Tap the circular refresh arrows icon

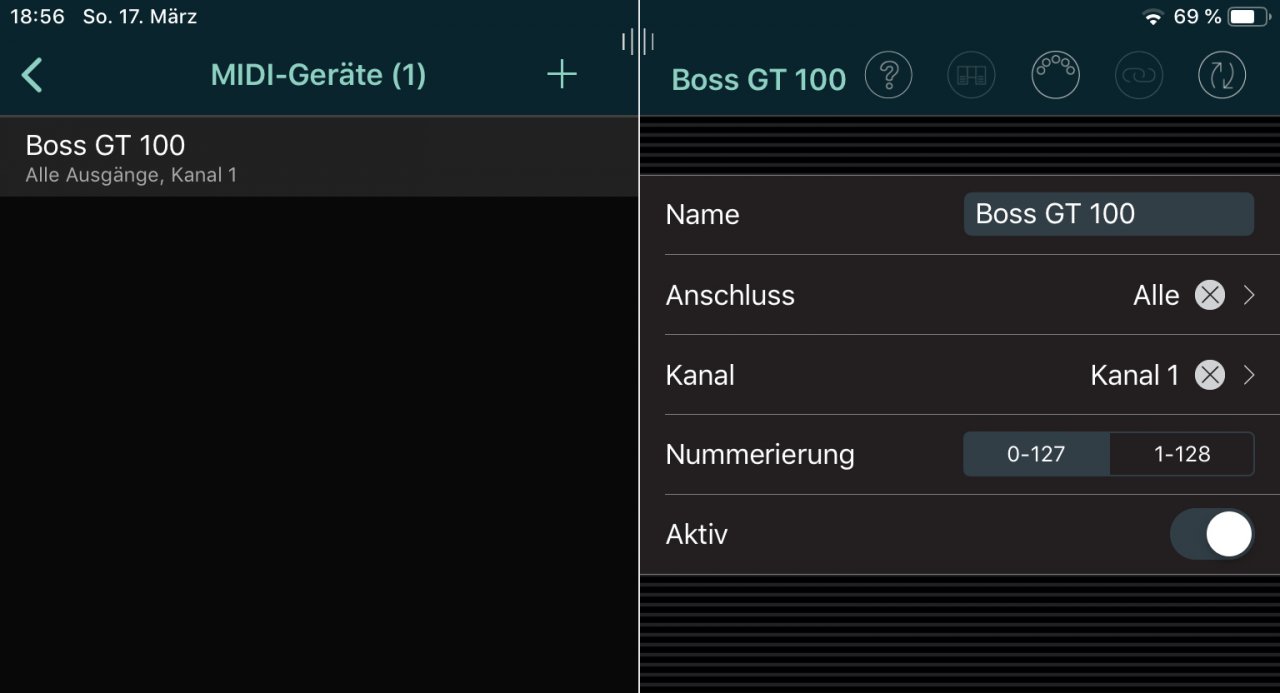click(x=1222, y=75)
